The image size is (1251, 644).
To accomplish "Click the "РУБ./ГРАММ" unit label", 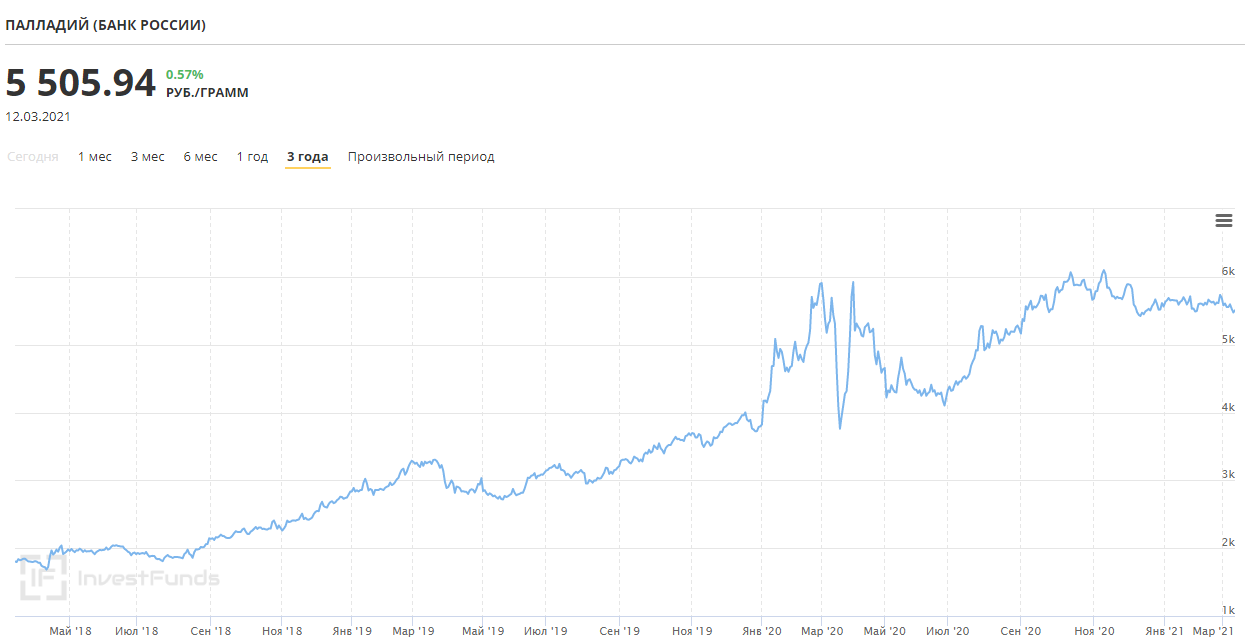I will click(x=207, y=93).
